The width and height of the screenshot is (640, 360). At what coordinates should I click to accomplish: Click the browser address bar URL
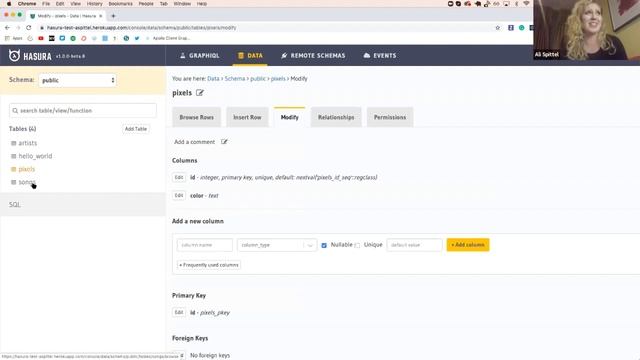141,28
